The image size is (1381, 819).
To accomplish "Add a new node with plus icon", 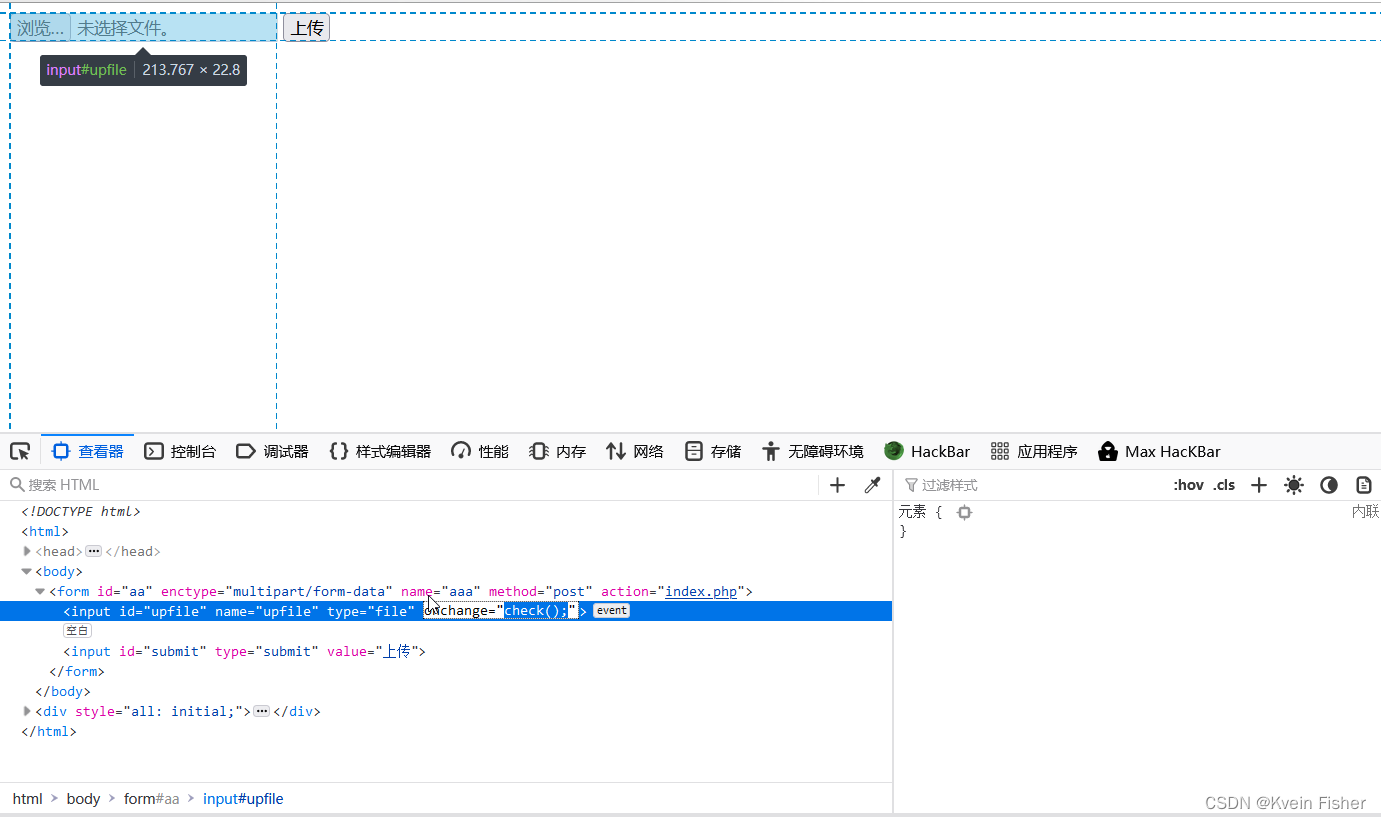I will 838,485.
